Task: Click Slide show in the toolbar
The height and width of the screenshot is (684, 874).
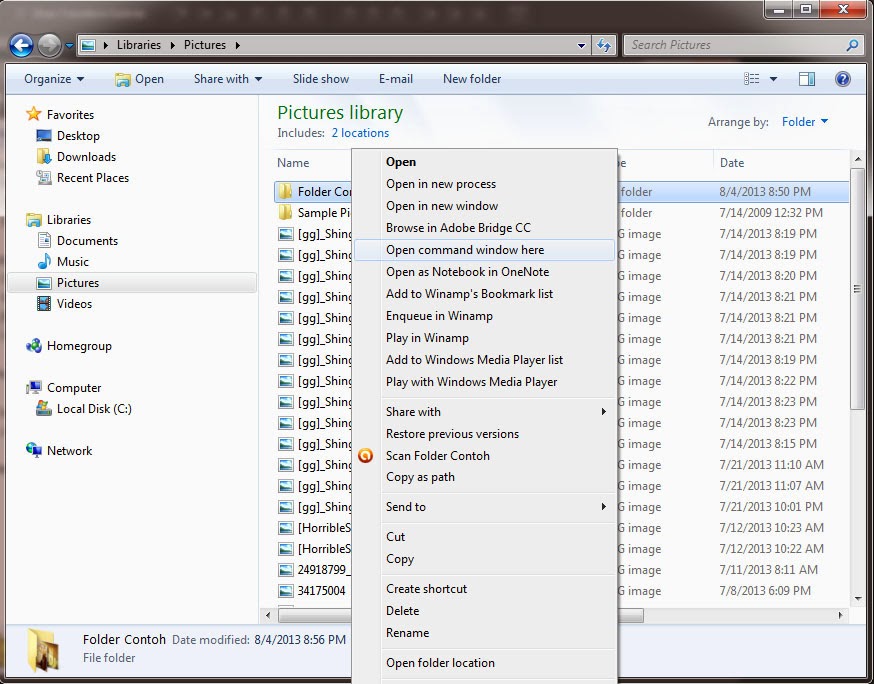Action: tap(321, 79)
